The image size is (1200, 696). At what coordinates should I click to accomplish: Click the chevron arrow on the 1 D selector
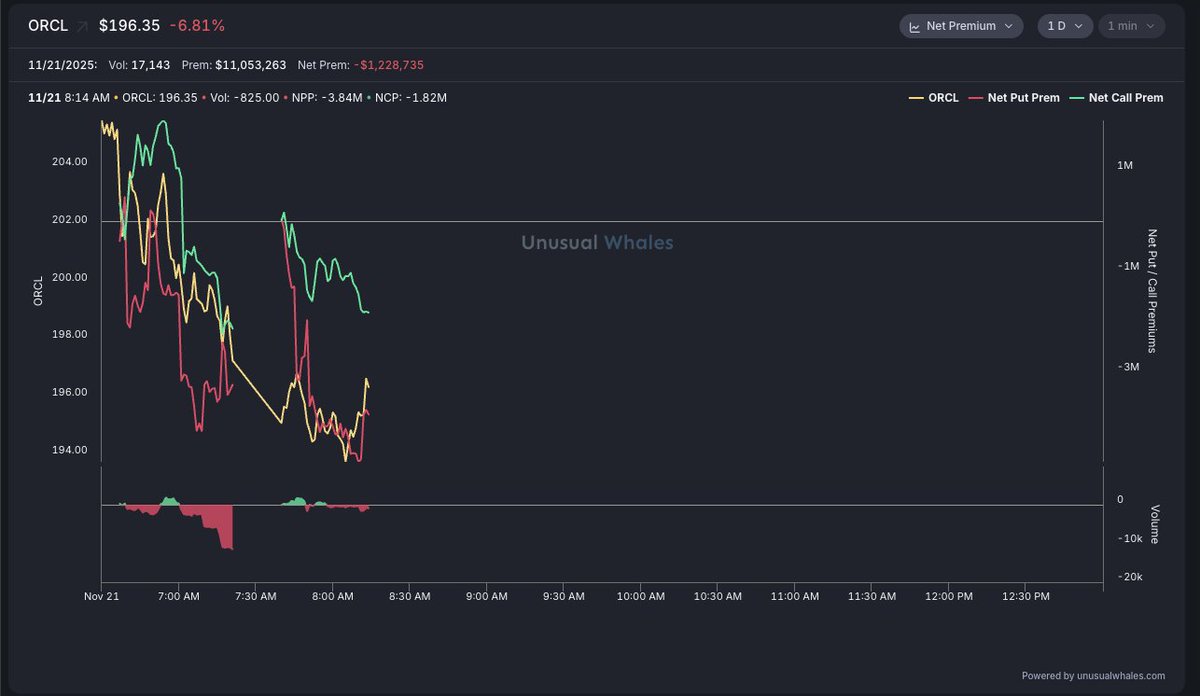click(x=1078, y=26)
